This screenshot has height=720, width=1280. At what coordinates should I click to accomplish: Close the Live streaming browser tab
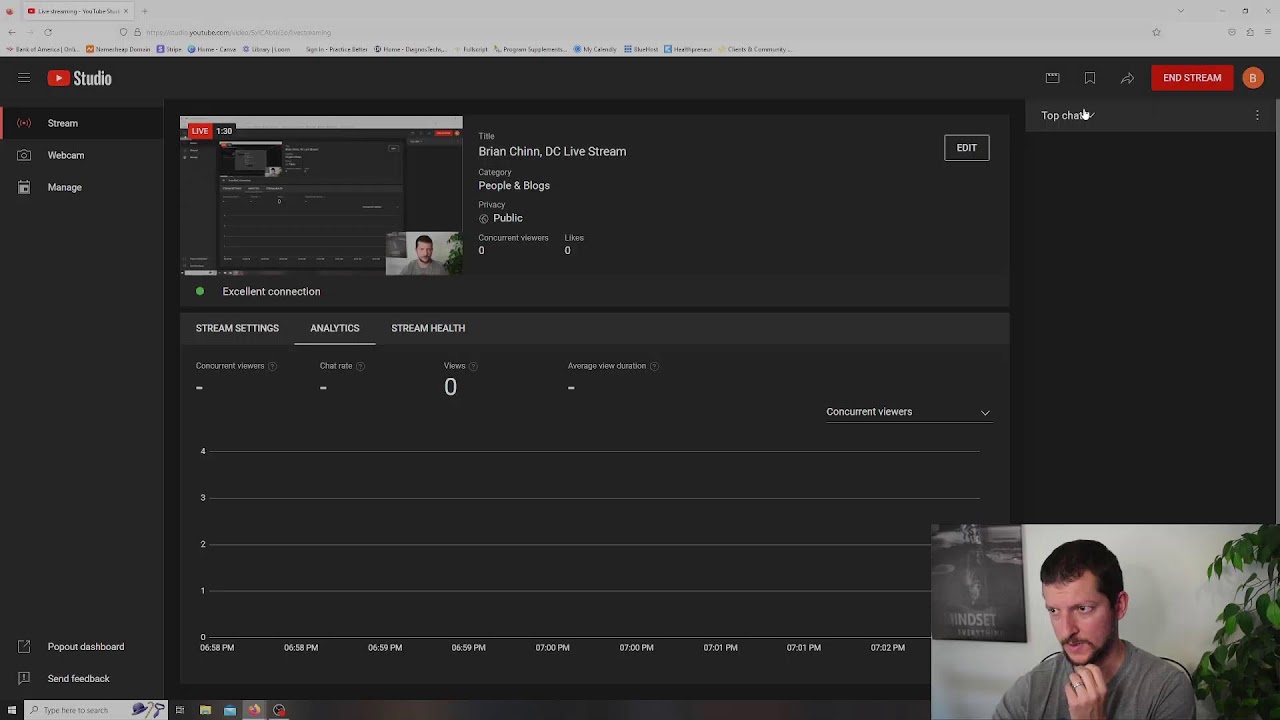point(126,11)
